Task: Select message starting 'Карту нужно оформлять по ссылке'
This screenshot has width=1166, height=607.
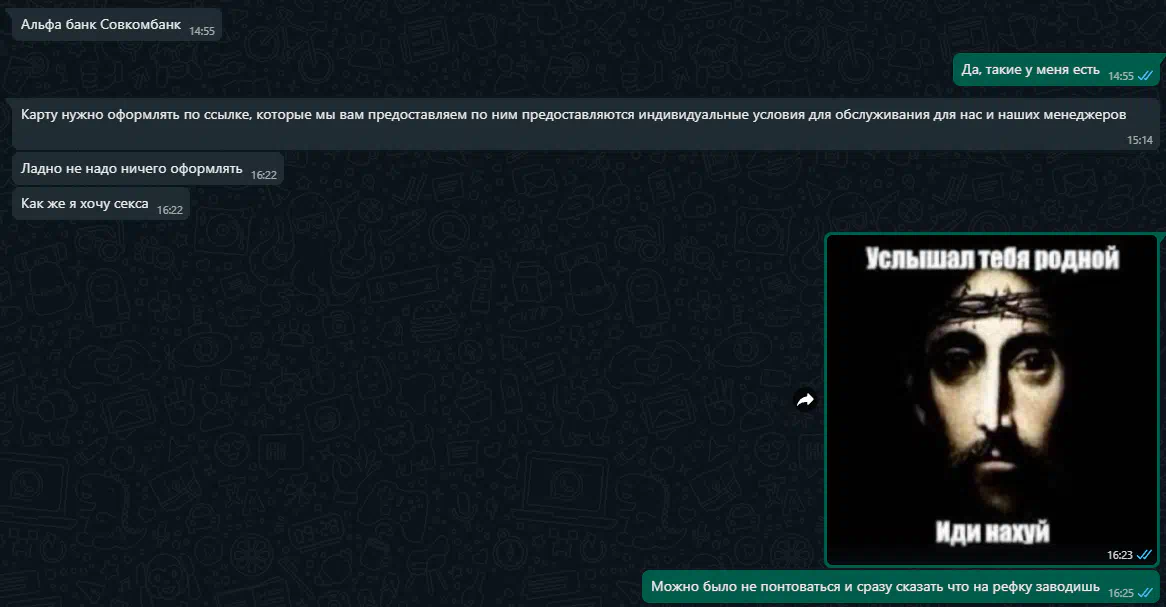Action: pyautogui.click(x=585, y=123)
